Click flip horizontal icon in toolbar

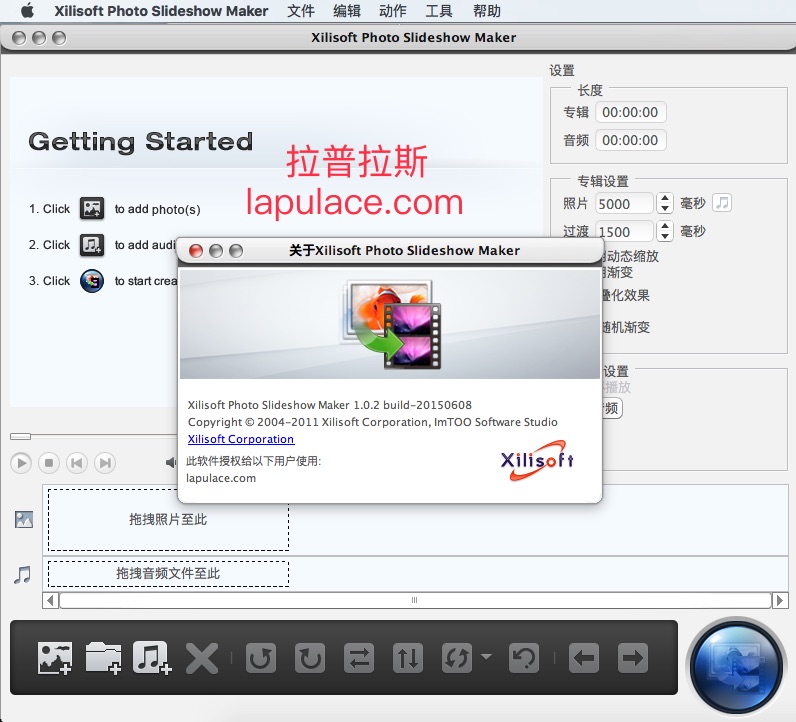point(359,658)
